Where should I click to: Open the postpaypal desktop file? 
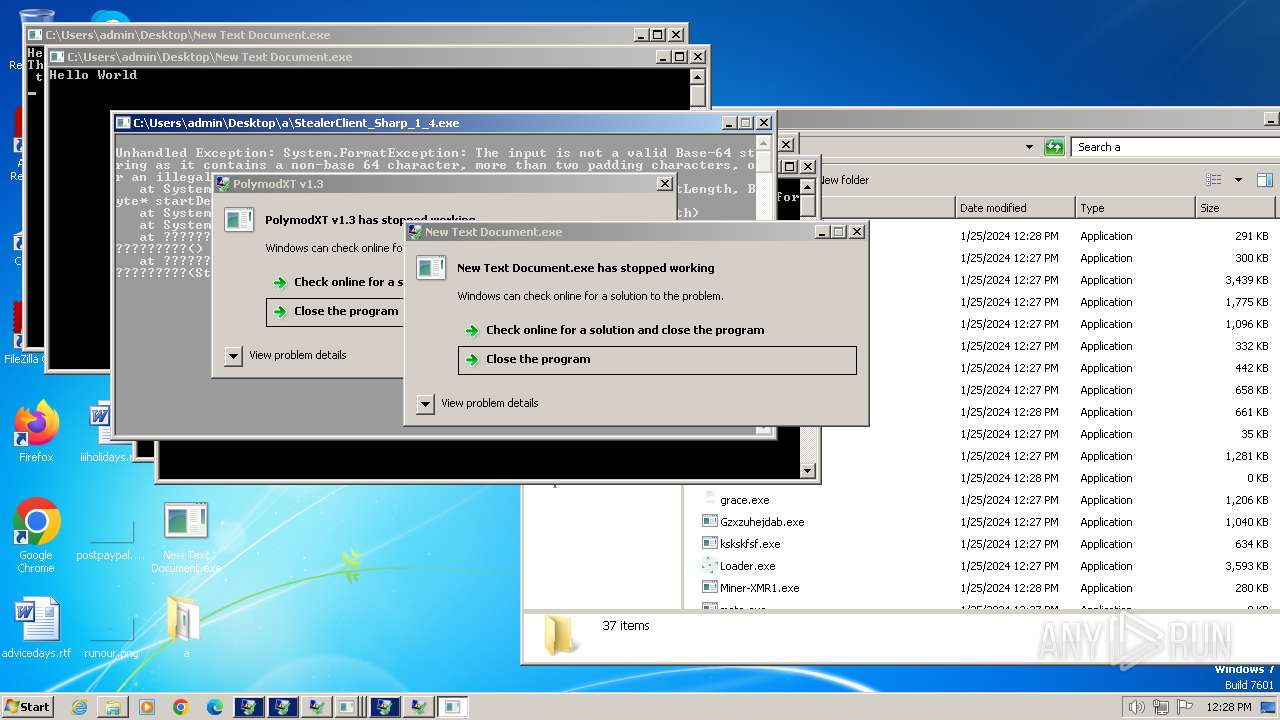tap(111, 536)
